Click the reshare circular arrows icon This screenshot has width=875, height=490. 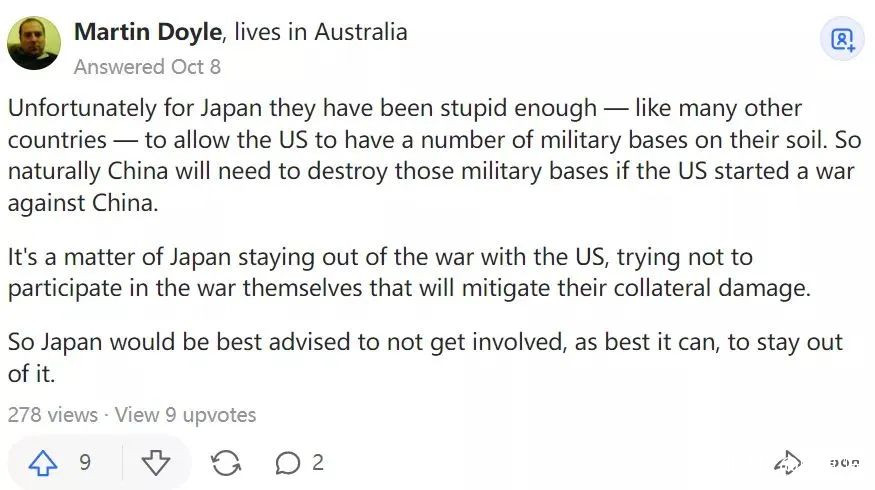pyautogui.click(x=226, y=463)
